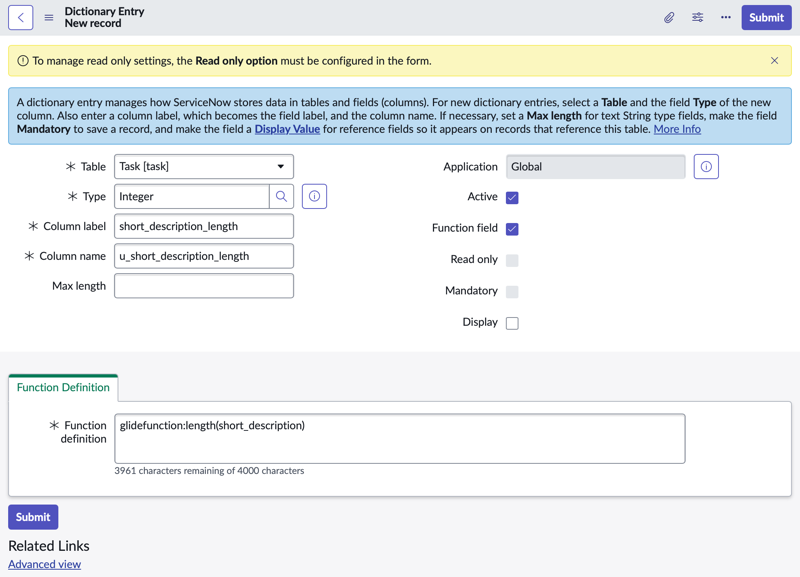This screenshot has width=800, height=577.
Task: Toggle the Mandatory checkbox
Action: point(512,291)
